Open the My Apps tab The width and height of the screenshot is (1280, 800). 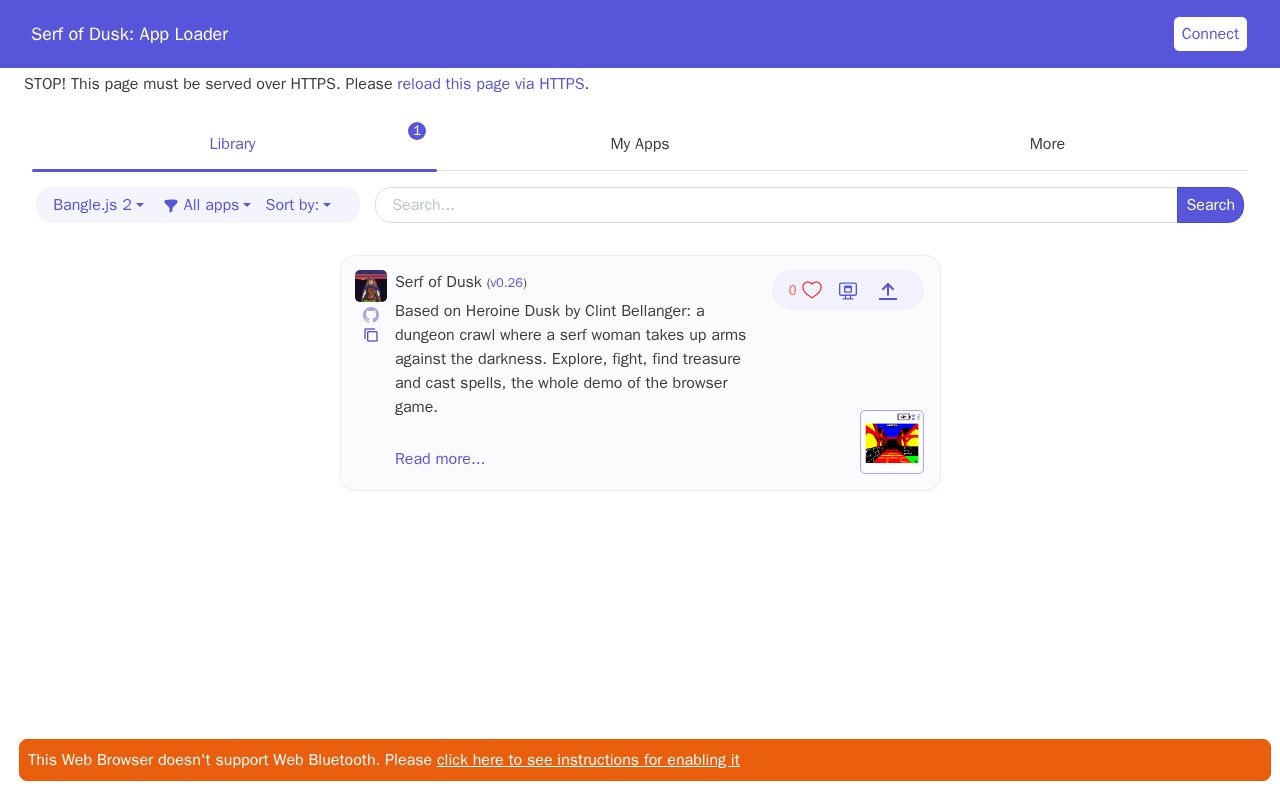(640, 144)
